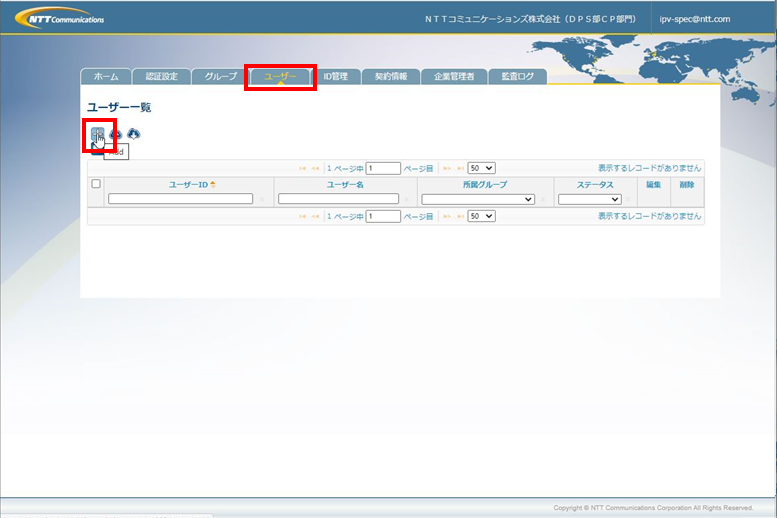Image resolution: width=777 pixels, height=518 pixels.
Task: Select the ユーザー tab
Action: (x=280, y=76)
